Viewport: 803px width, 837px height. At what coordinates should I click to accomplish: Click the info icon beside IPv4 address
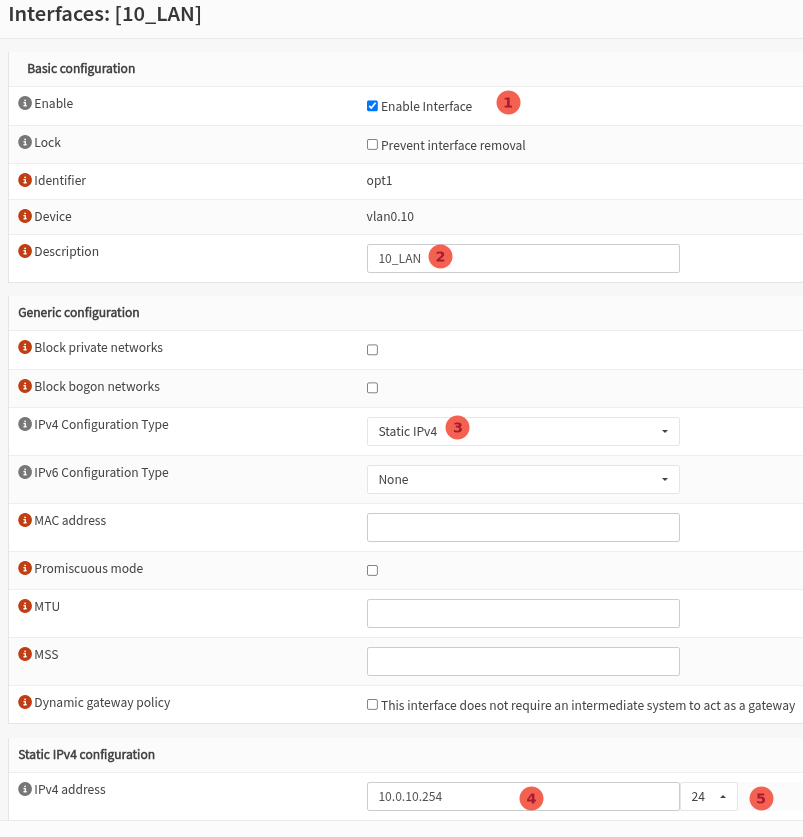coord(24,789)
